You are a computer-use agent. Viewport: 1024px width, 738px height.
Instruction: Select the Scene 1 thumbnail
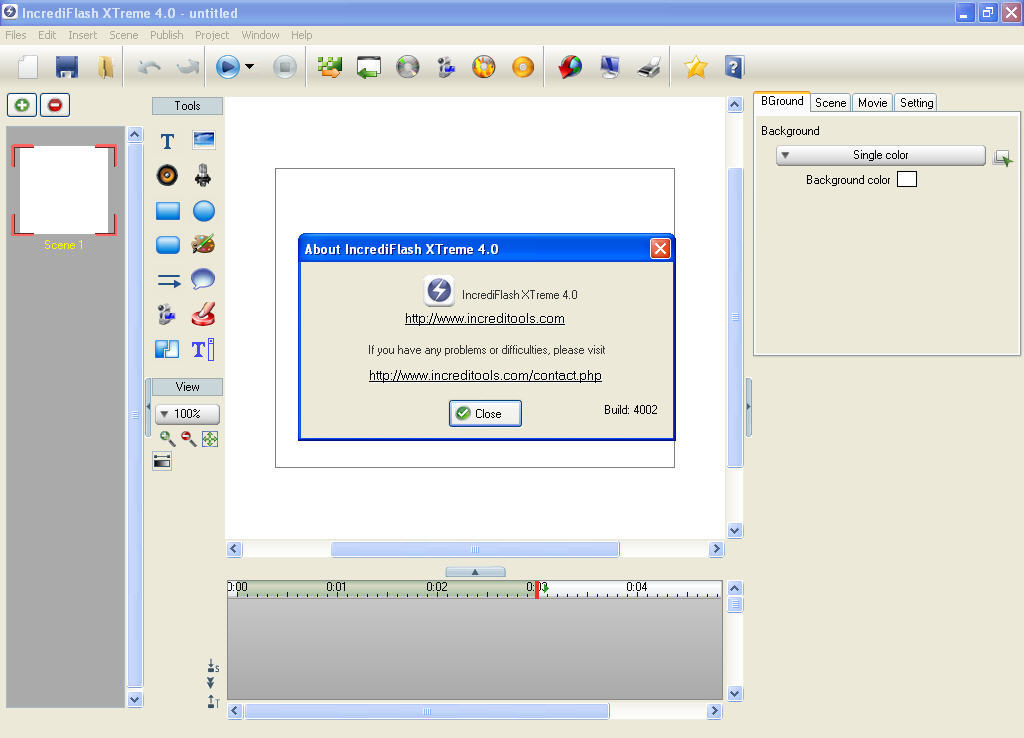point(64,190)
